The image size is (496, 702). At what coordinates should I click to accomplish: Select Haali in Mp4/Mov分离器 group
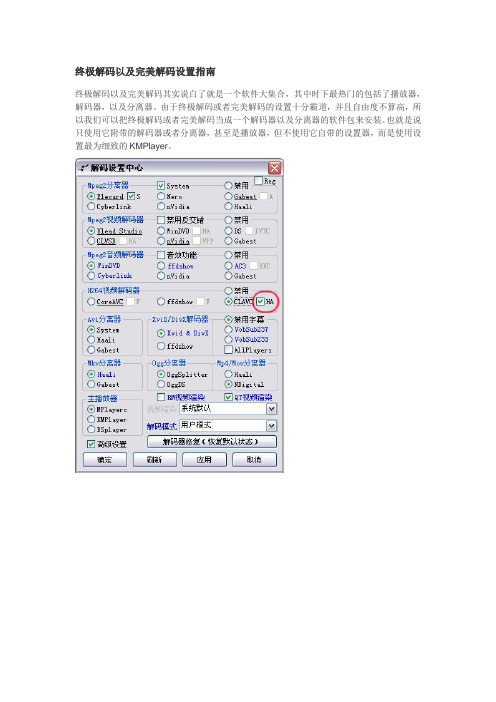[x=228, y=374]
